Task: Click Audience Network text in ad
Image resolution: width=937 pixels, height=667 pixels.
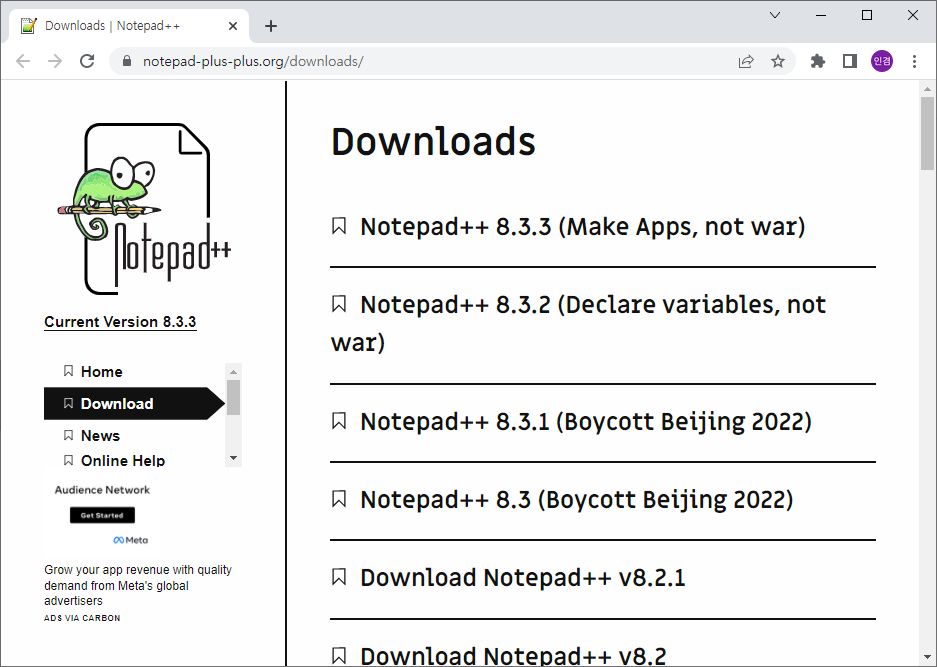Action: click(x=102, y=489)
